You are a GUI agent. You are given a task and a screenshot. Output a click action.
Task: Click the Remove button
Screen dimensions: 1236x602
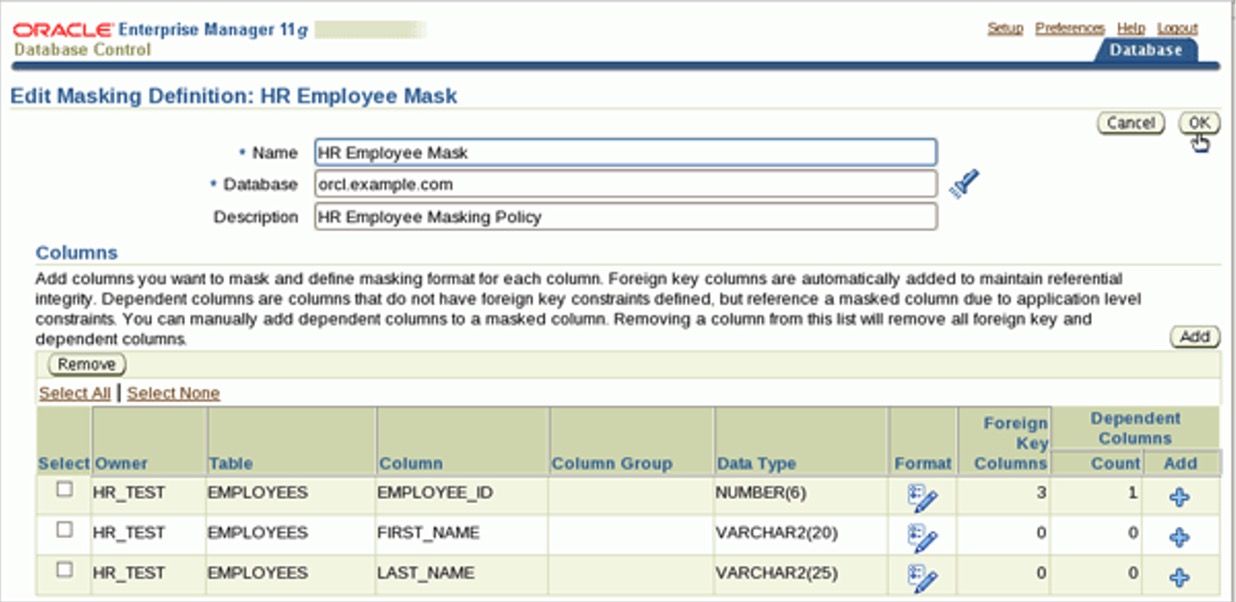tap(86, 365)
